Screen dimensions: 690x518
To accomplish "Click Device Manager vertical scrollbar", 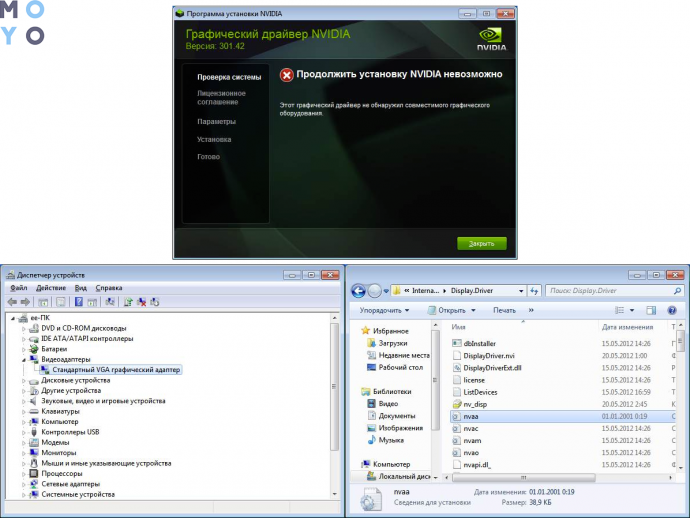I will point(334,387).
